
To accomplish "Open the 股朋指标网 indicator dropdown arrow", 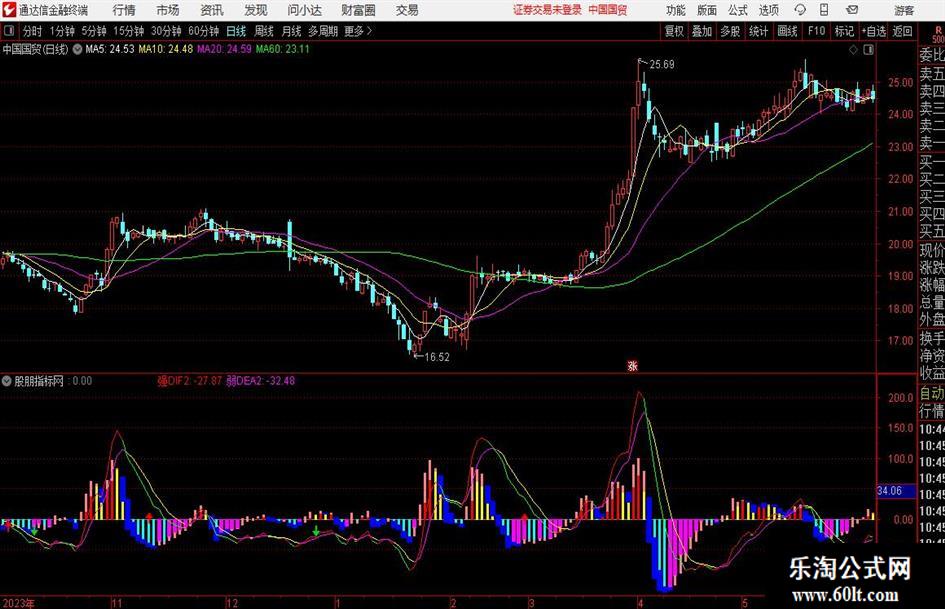I will [7, 381].
